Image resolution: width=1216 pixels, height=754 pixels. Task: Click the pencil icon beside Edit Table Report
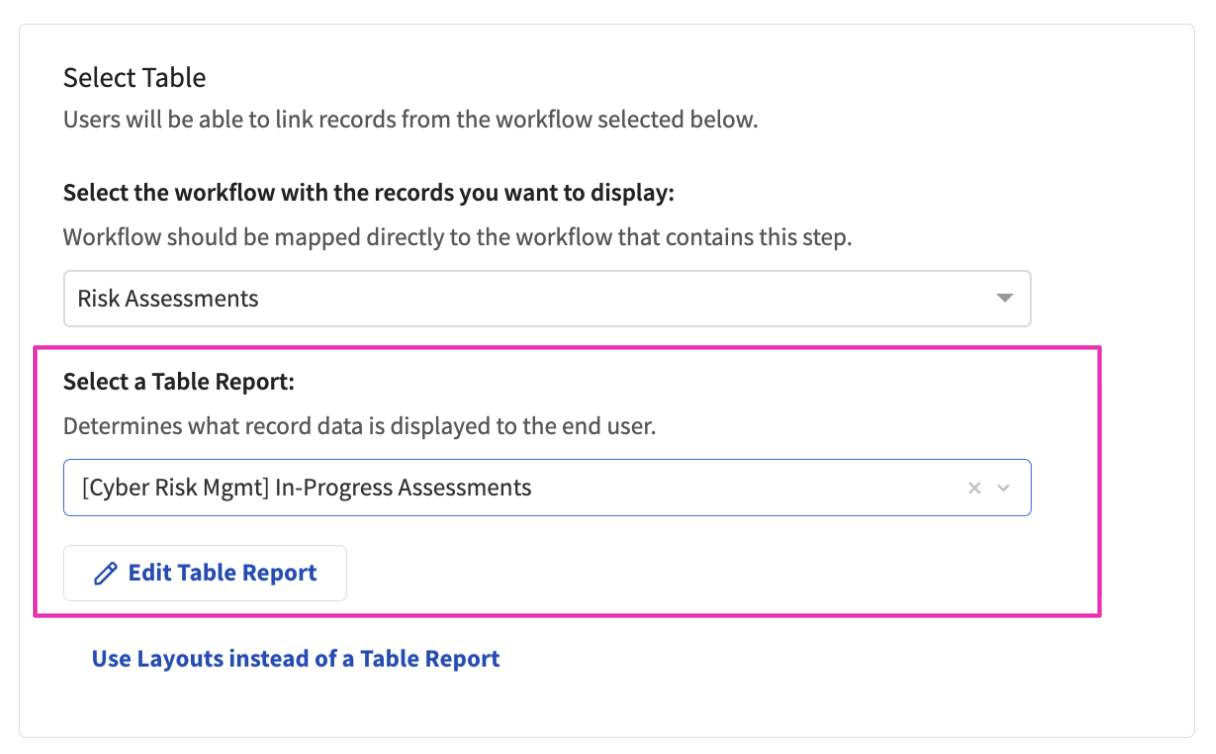(x=104, y=573)
